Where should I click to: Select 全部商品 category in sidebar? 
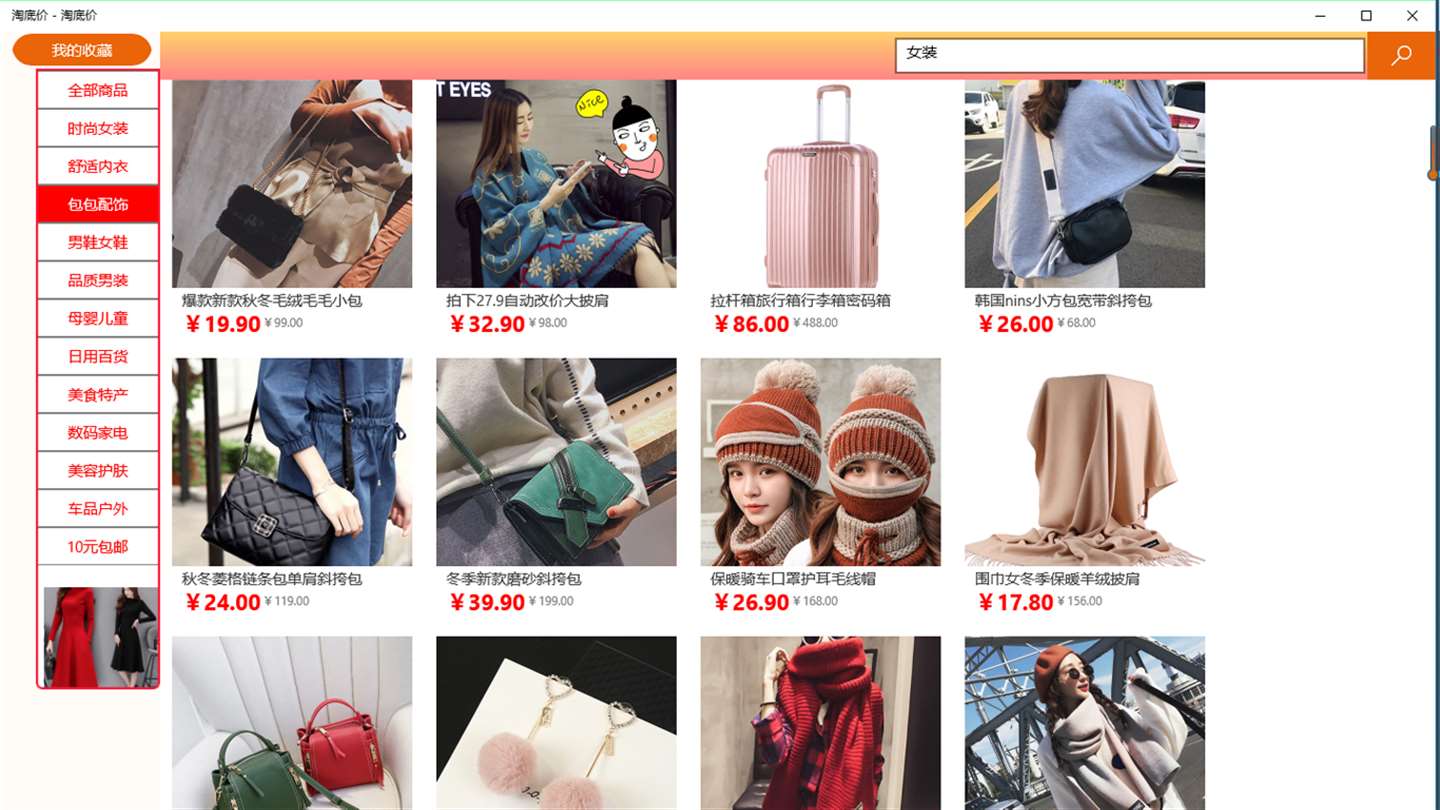pyautogui.click(x=98, y=90)
